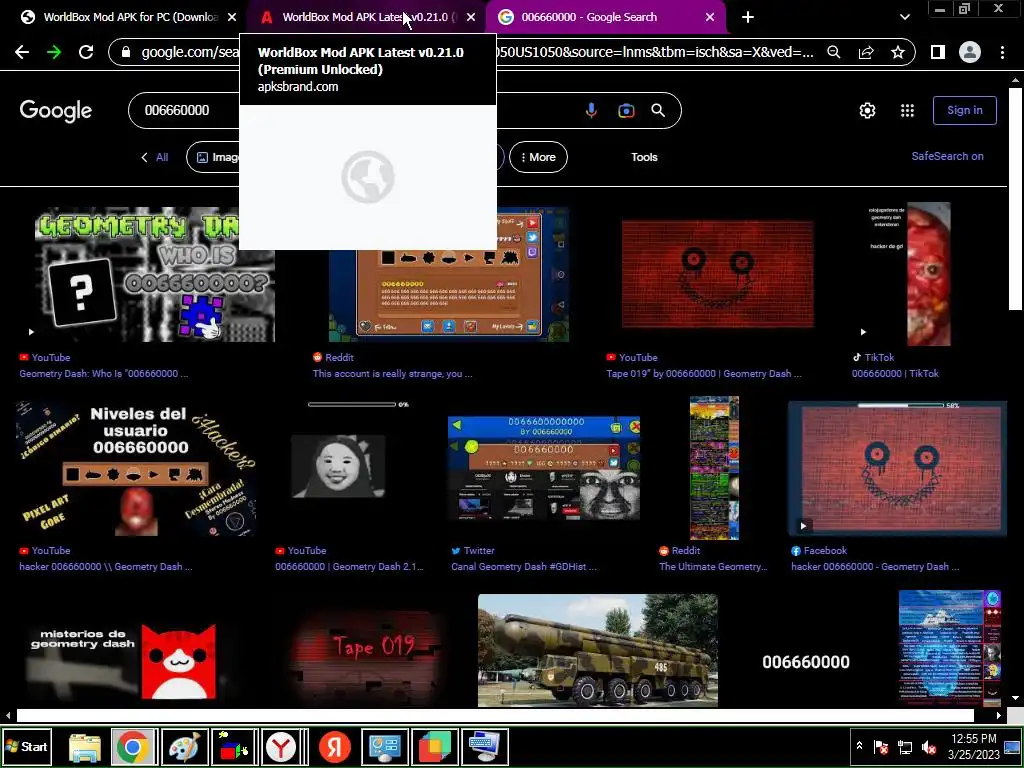This screenshot has height=768, width=1024.
Task: Click the muted volume tray icon
Action: point(928,747)
